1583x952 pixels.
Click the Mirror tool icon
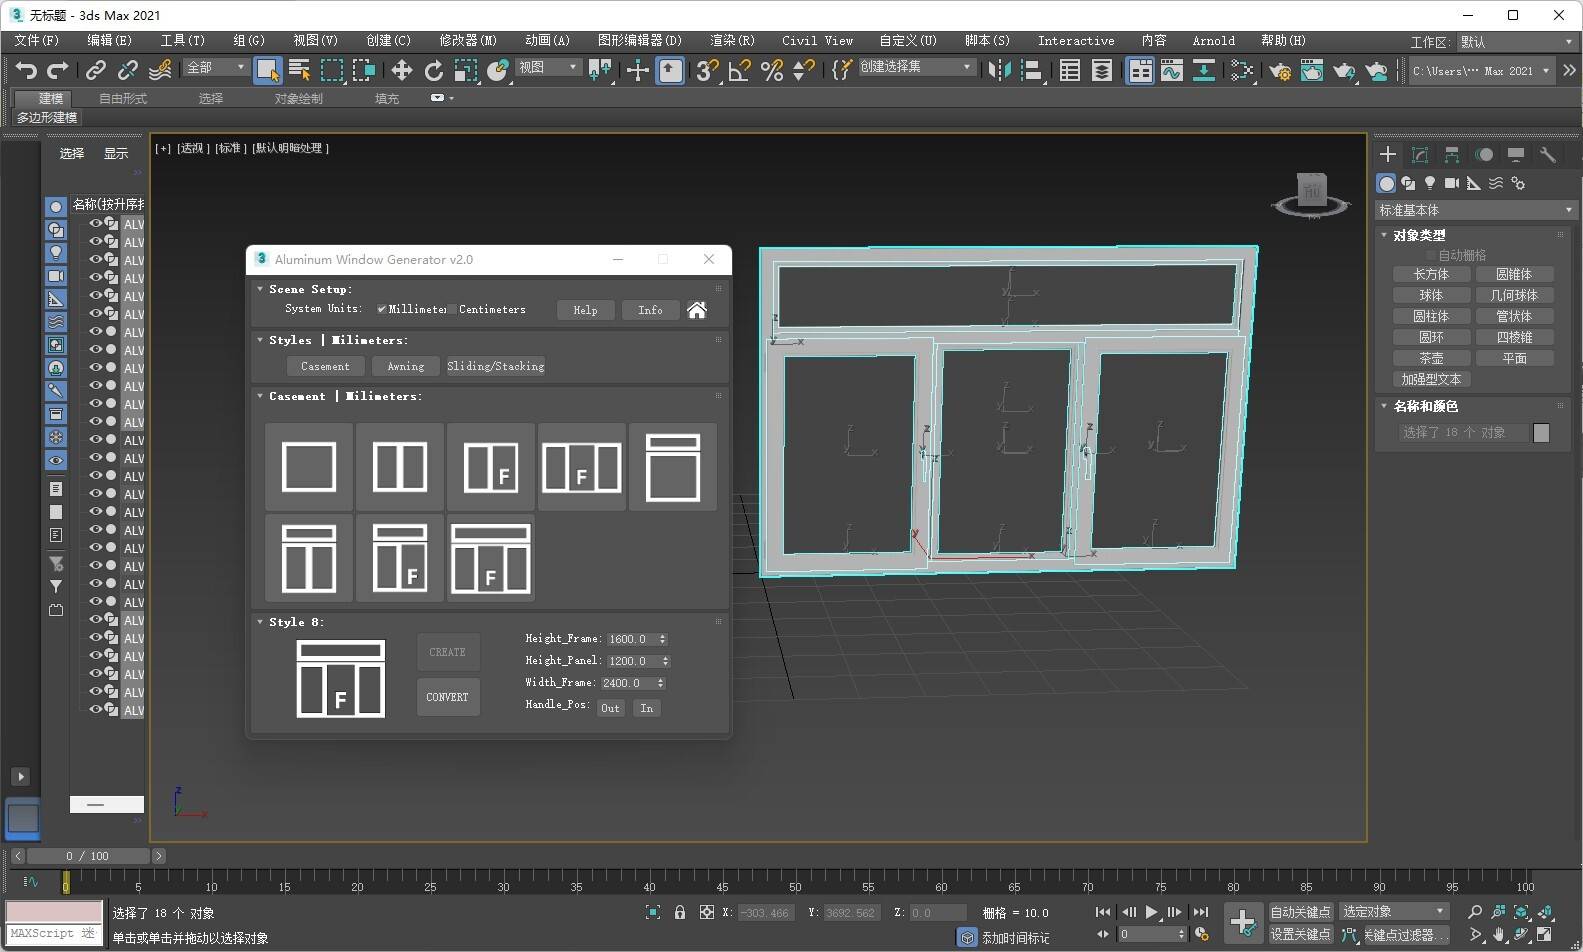pos(998,70)
